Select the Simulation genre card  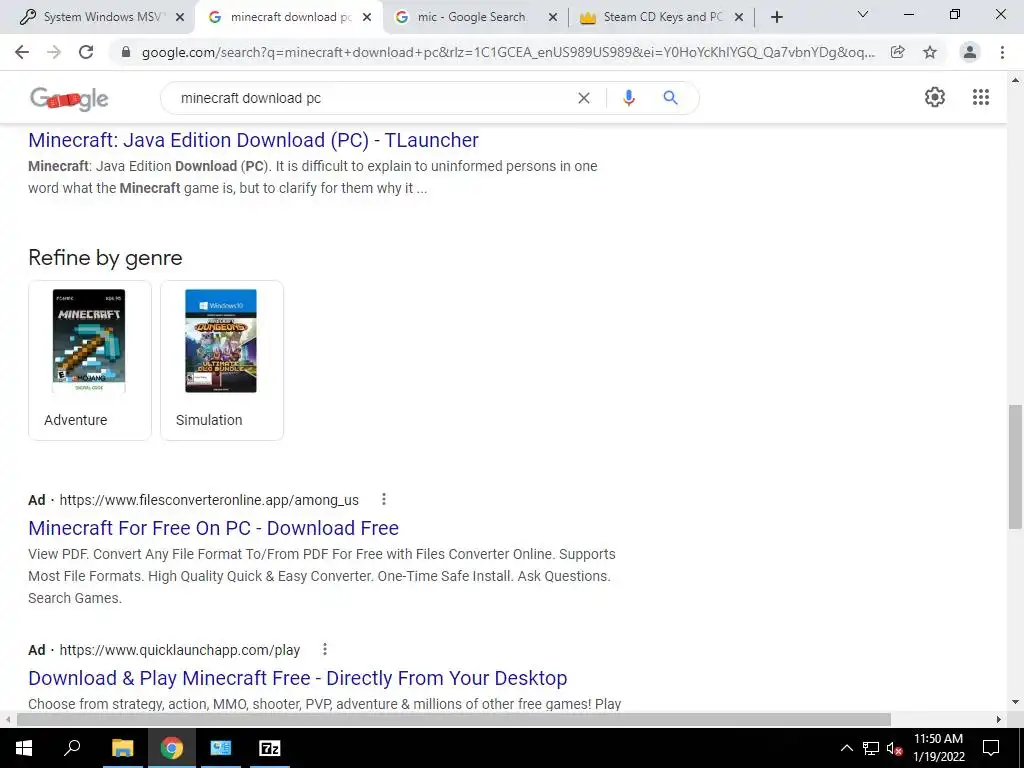coord(222,360)
